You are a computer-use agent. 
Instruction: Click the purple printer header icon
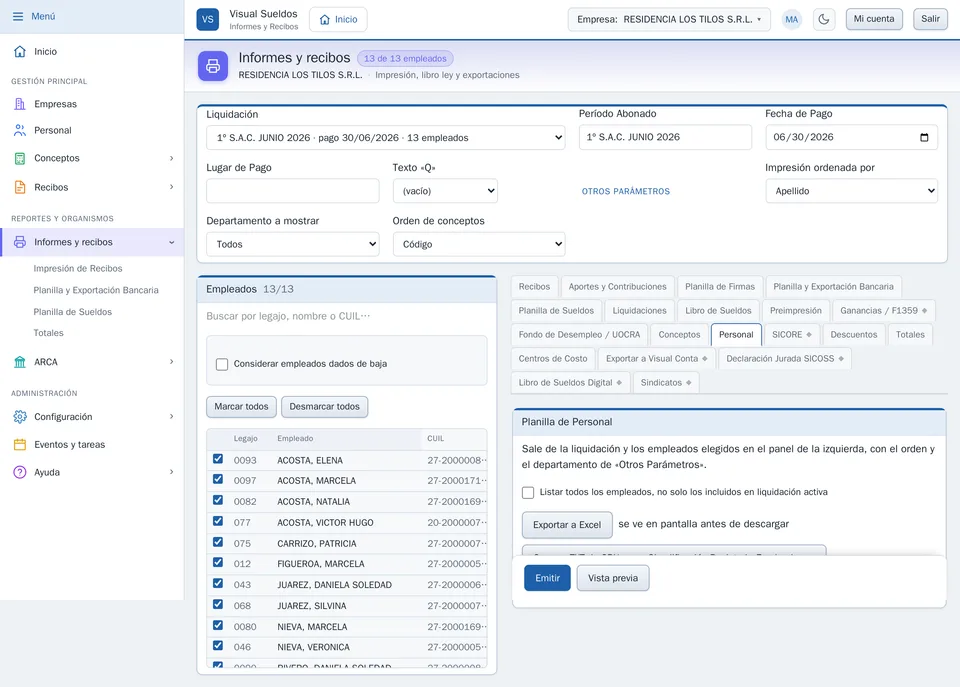pyautogui.click(x=213, y=66)
